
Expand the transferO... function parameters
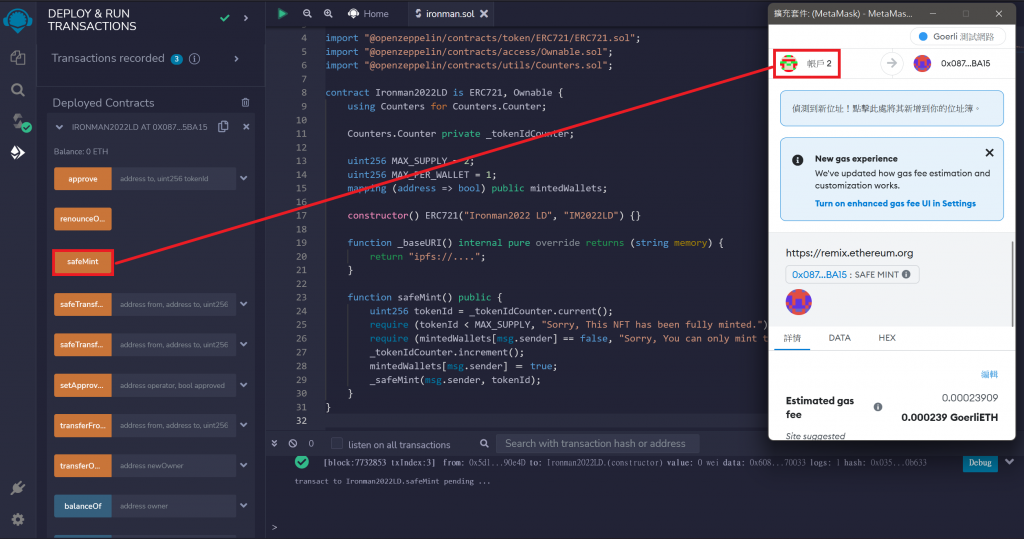[244, 466]
